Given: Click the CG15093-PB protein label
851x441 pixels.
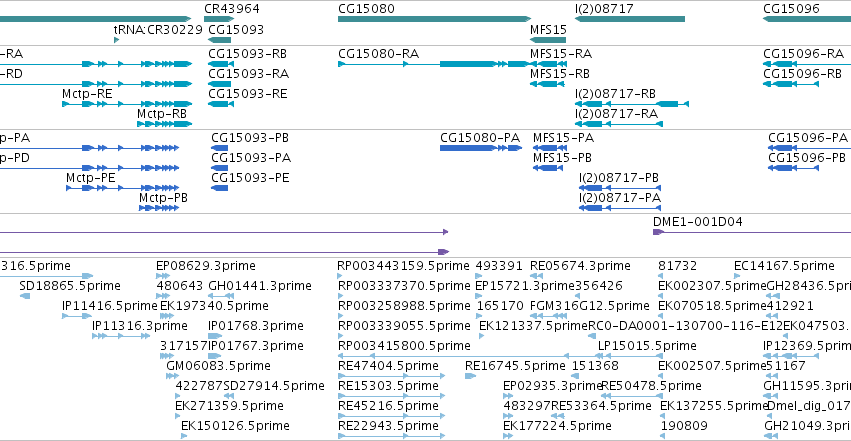Looking at the screenshot, I should (x=250, y=138).
